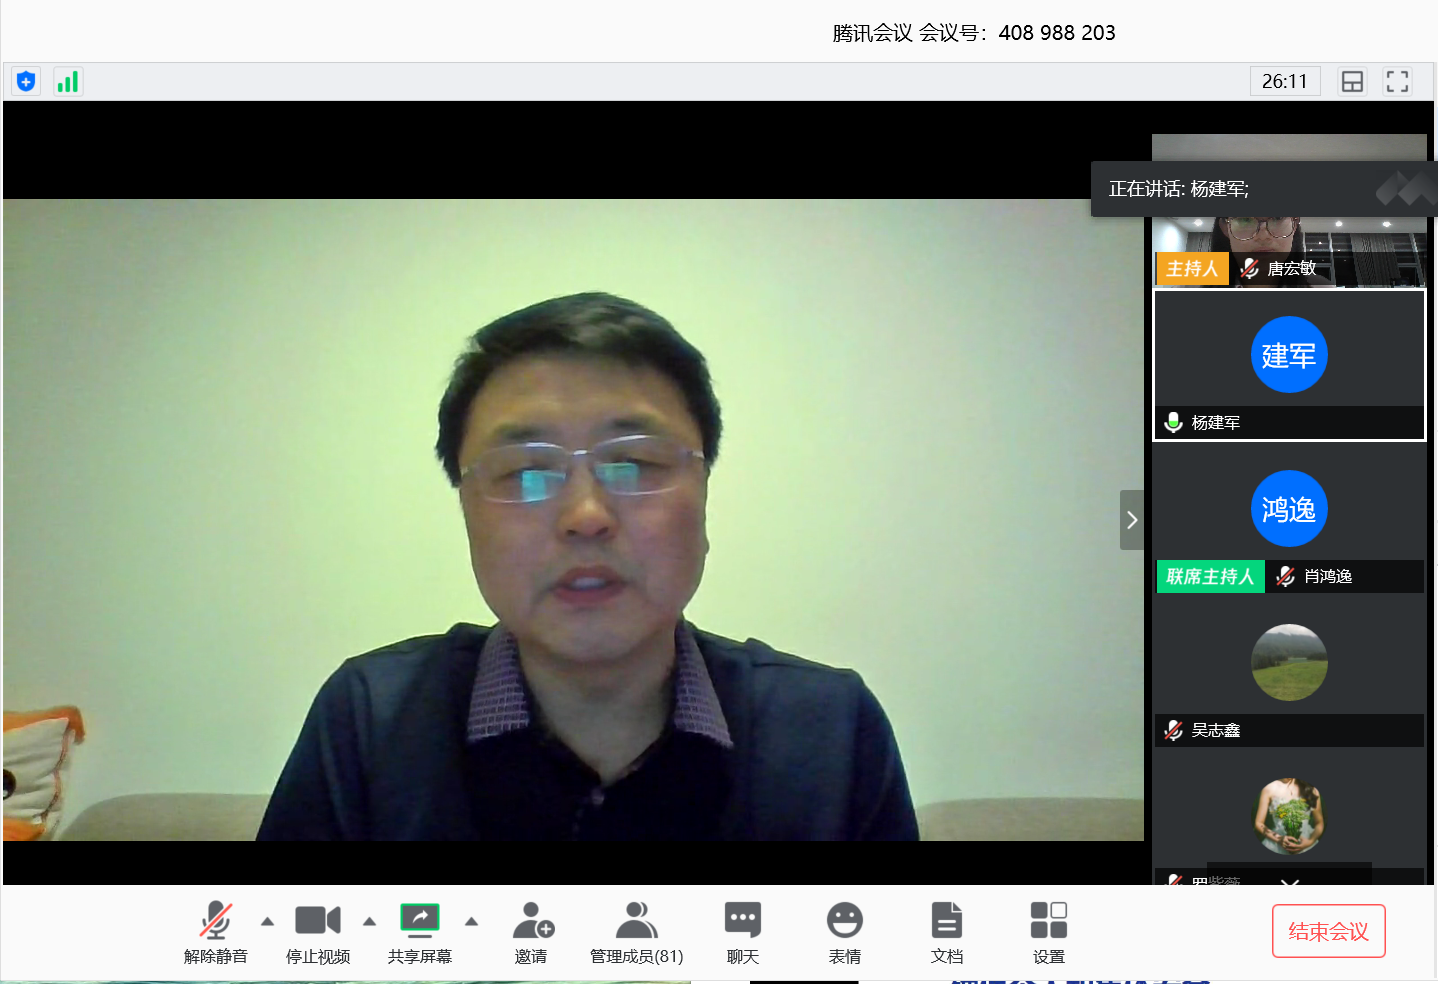Switch the video layout view icon
This screenshot has height=984, width=1438.
[x=1352, y=81]
